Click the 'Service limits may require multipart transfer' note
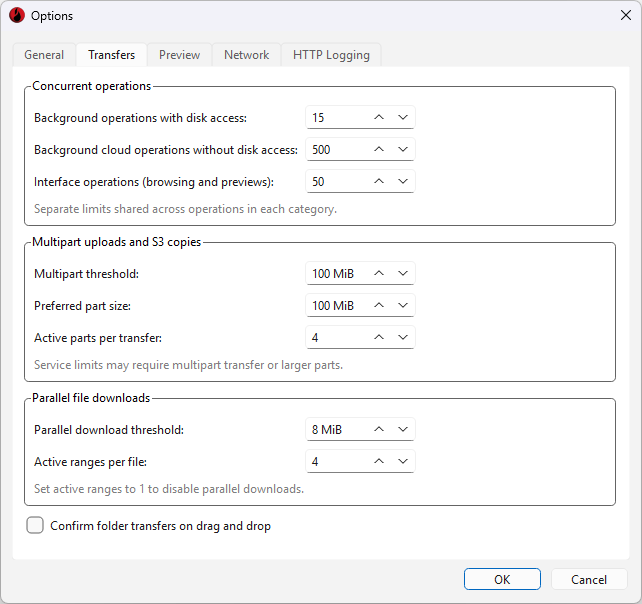Image resolution: width=642 pixels, height=604 pixels. (x=188, y=365)
